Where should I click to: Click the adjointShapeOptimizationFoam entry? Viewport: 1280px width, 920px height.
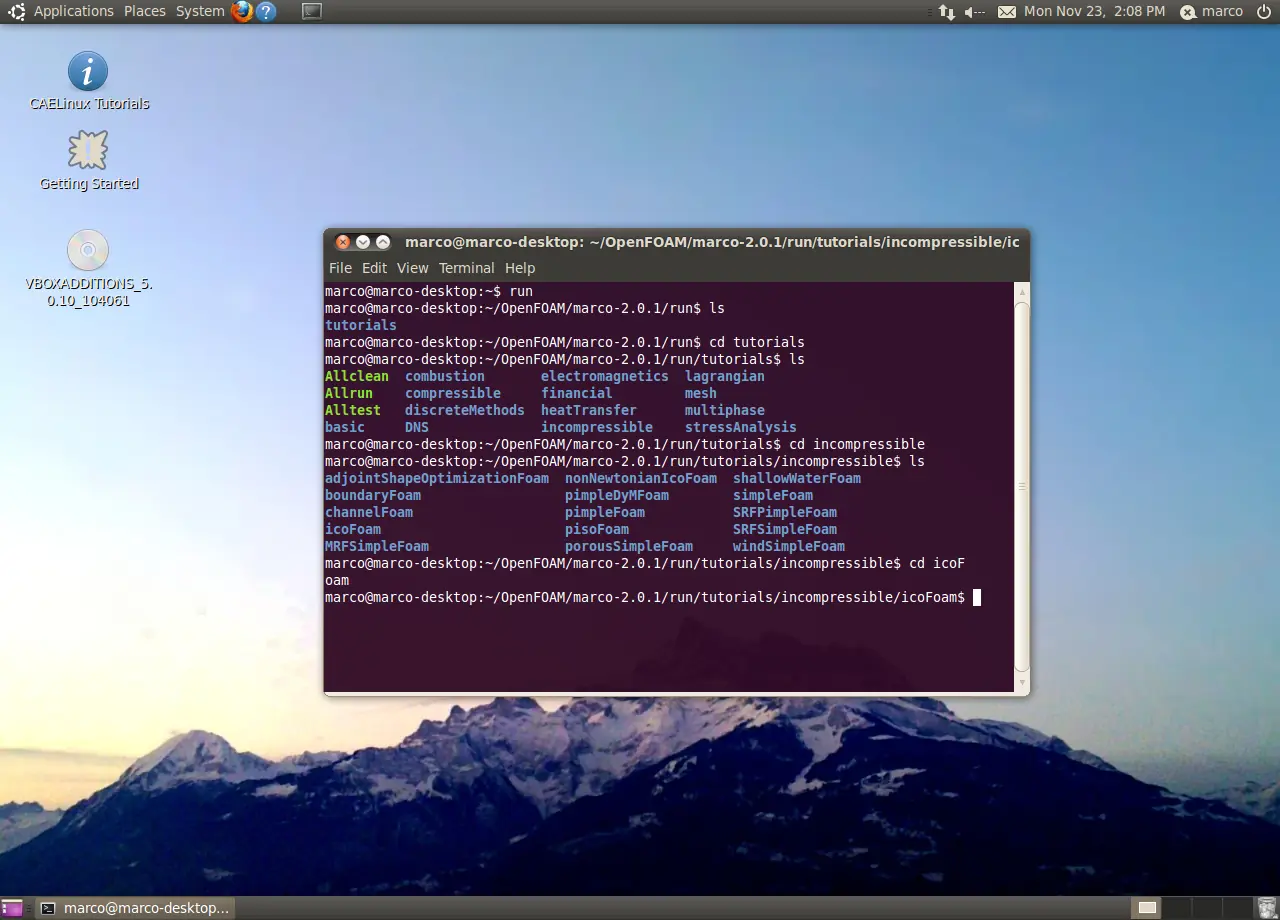click(x=437, y=478)
